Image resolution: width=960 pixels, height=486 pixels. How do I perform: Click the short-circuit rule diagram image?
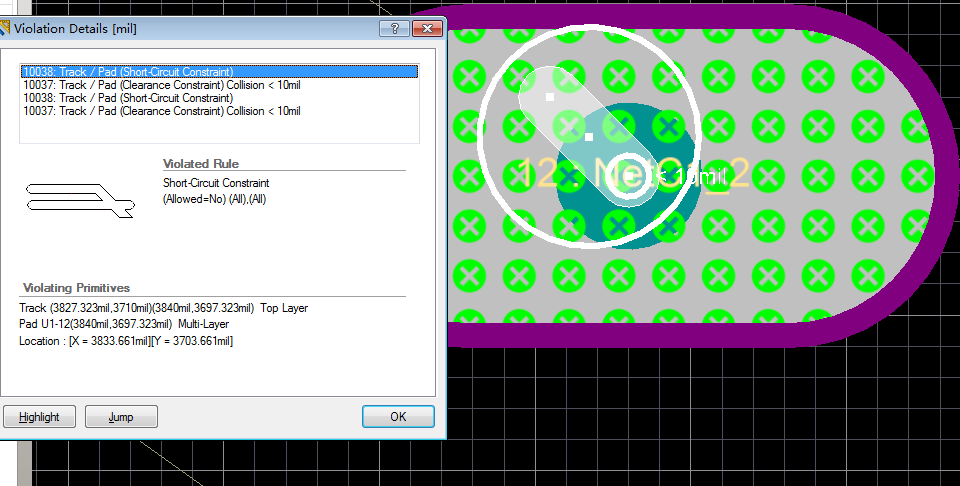[x=80, y=200]
